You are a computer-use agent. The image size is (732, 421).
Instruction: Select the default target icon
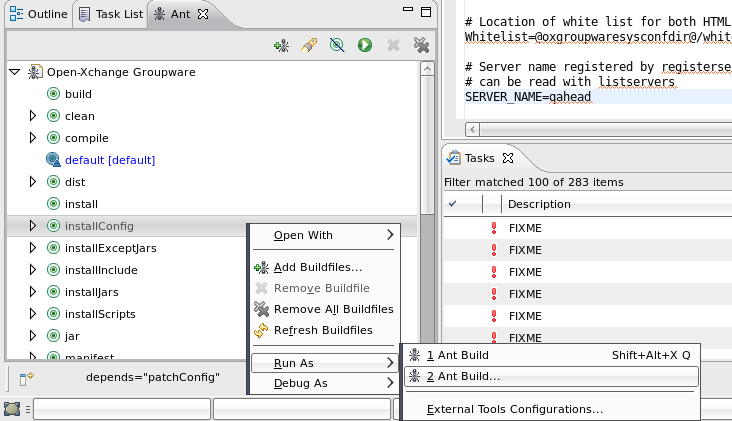pos(54,160)
